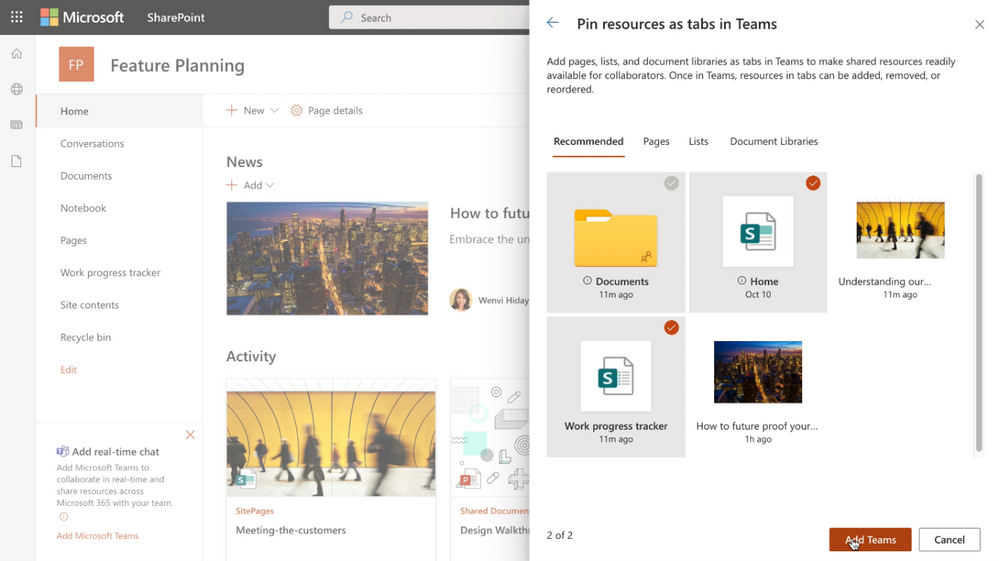Click the info icon beside Home

[742, 280]
